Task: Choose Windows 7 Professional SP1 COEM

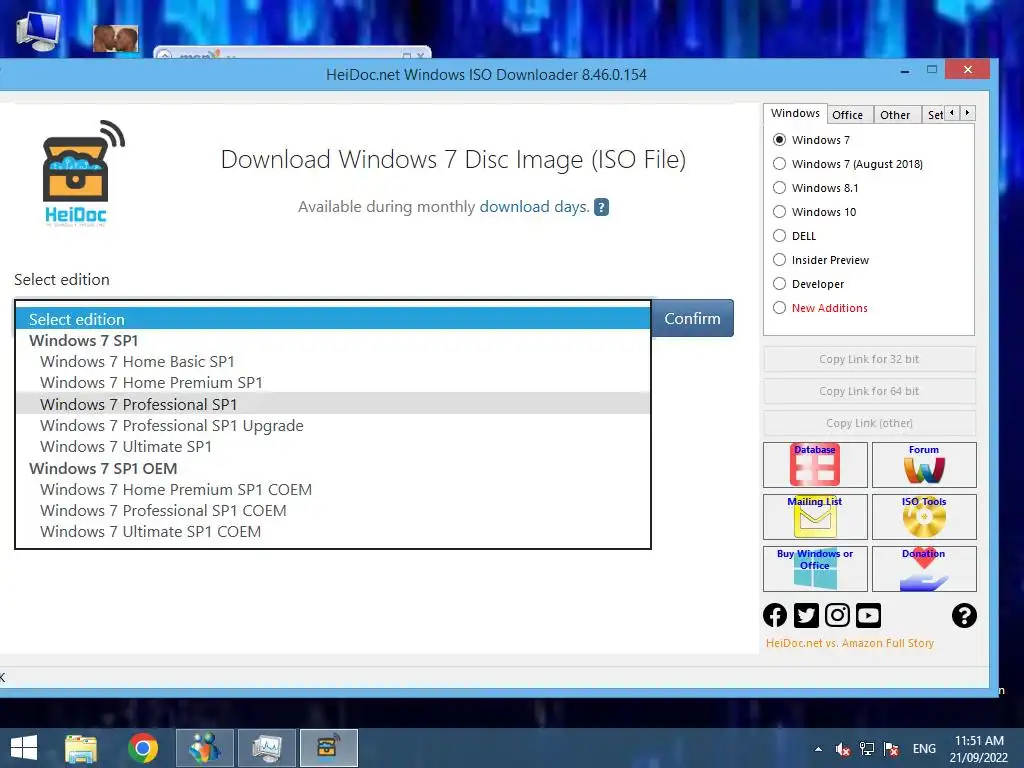Action: coord(333,511)
